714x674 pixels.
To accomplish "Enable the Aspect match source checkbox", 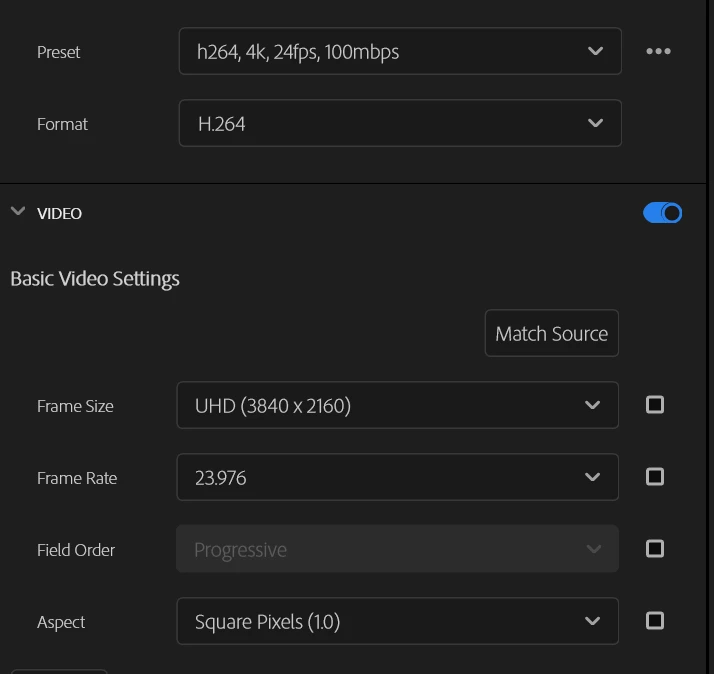I will pos(655,621).
